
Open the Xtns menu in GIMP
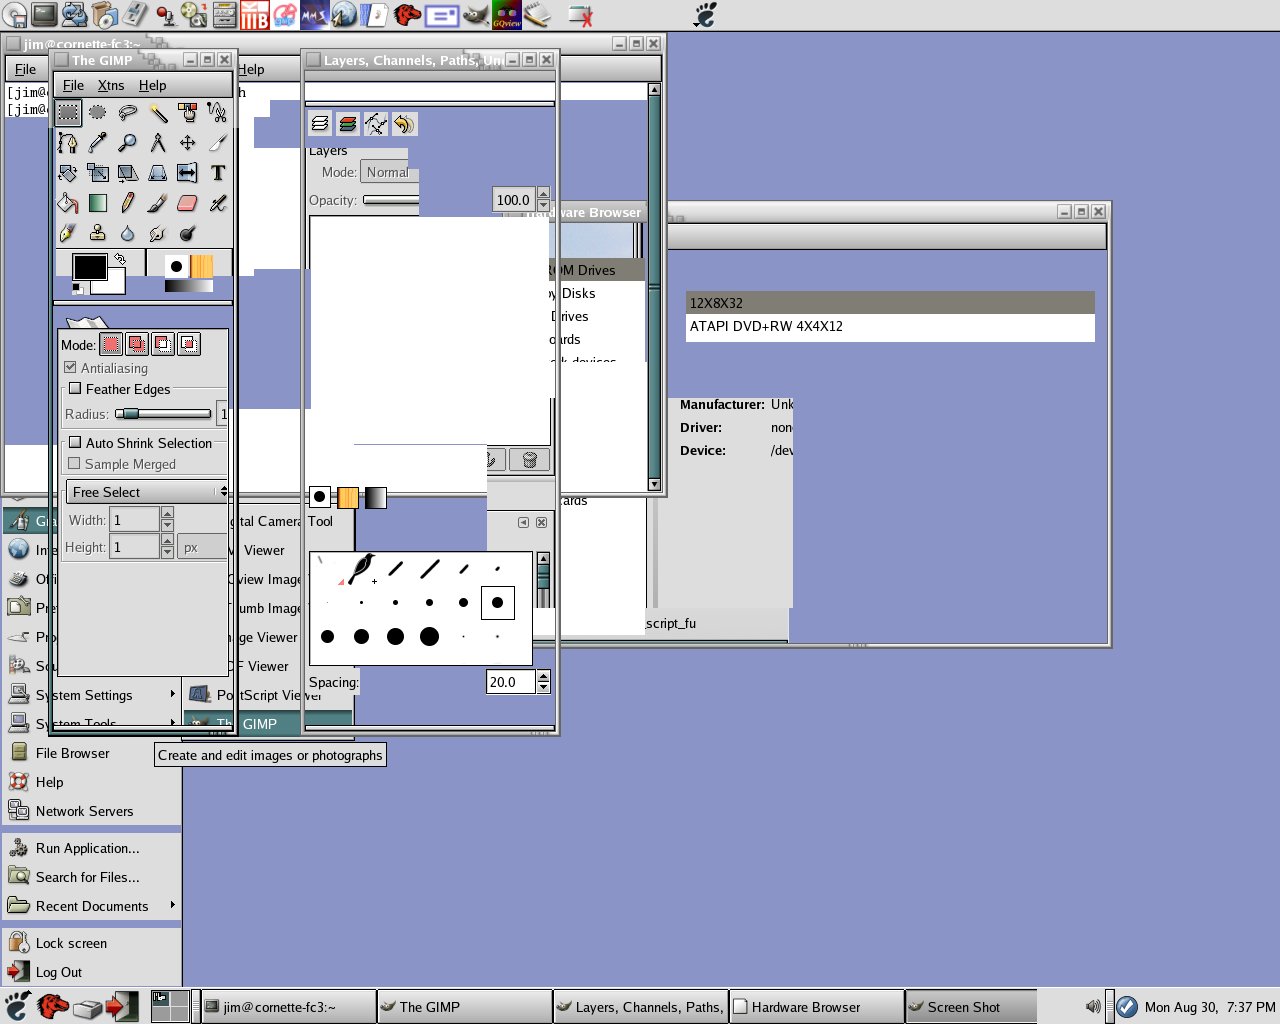pyautogui.click(x=111, y=85)
